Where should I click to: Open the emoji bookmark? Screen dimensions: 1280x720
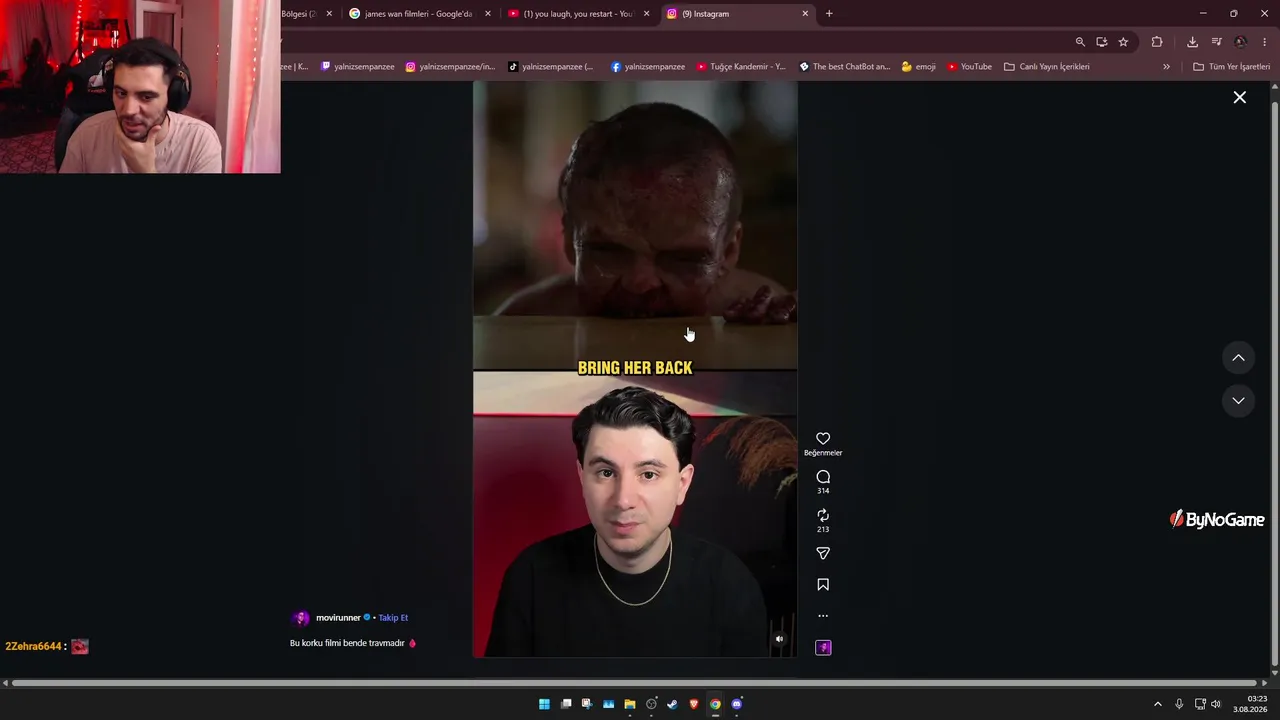pyautogui.click(x=919, y=67)
